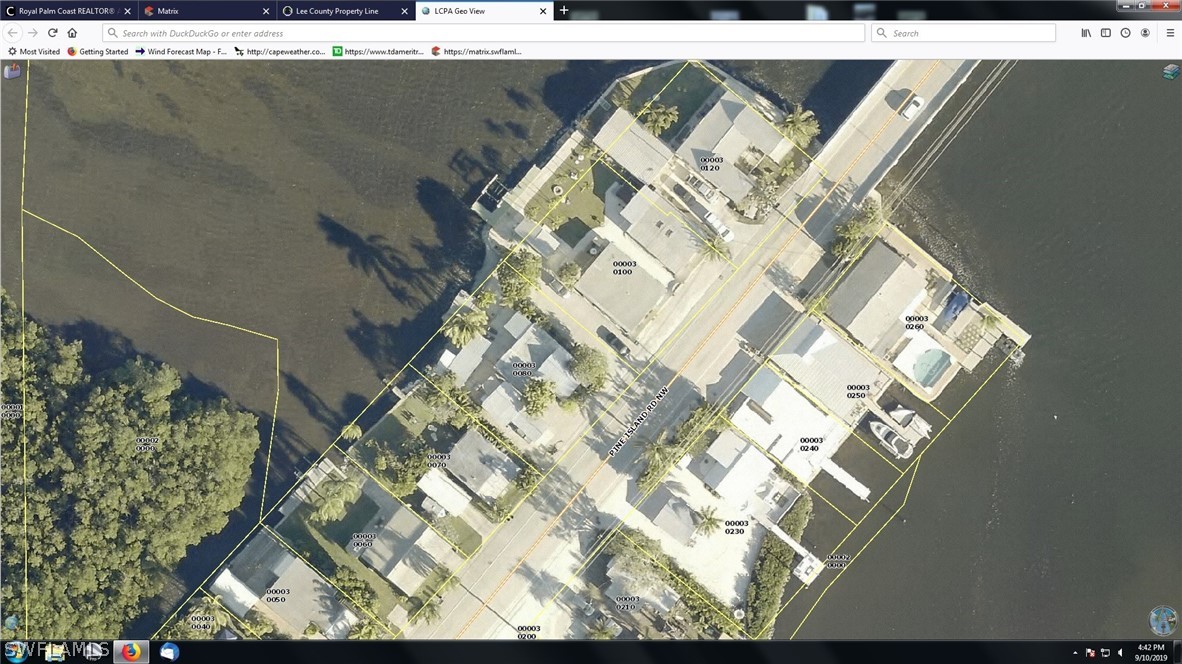The width and height of the screenshot is (1182, 664).
Task: Open the Getting Started bookmark
Action: 98,51
